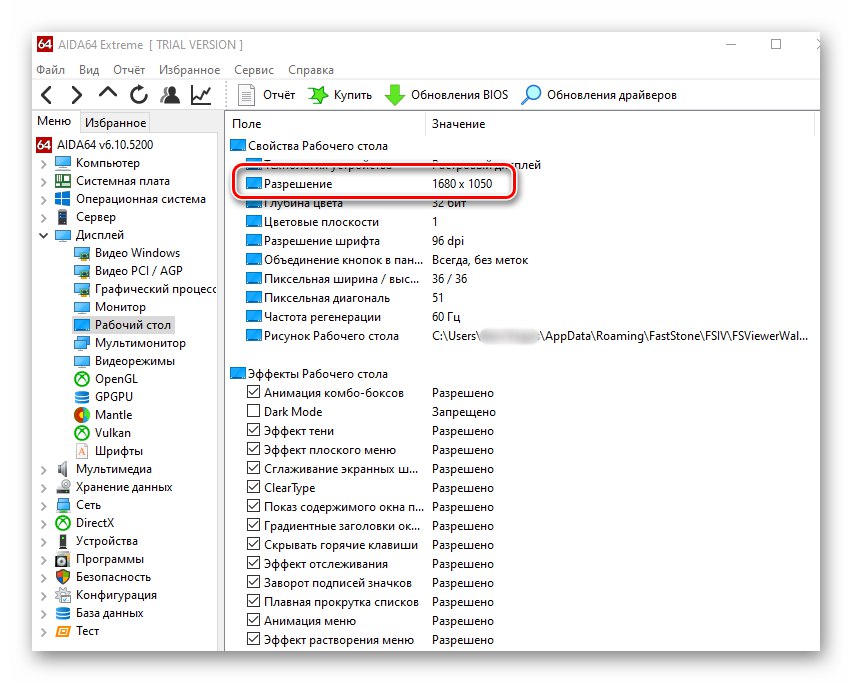
Task: Toggle the Dark Mode checkbox
Action: pyautogui.click(x=253, y=412)
